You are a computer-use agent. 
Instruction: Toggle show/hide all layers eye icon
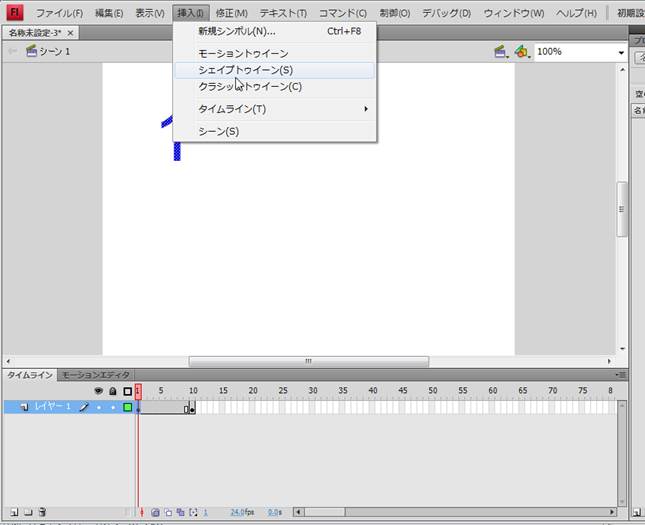coord(98,391)
